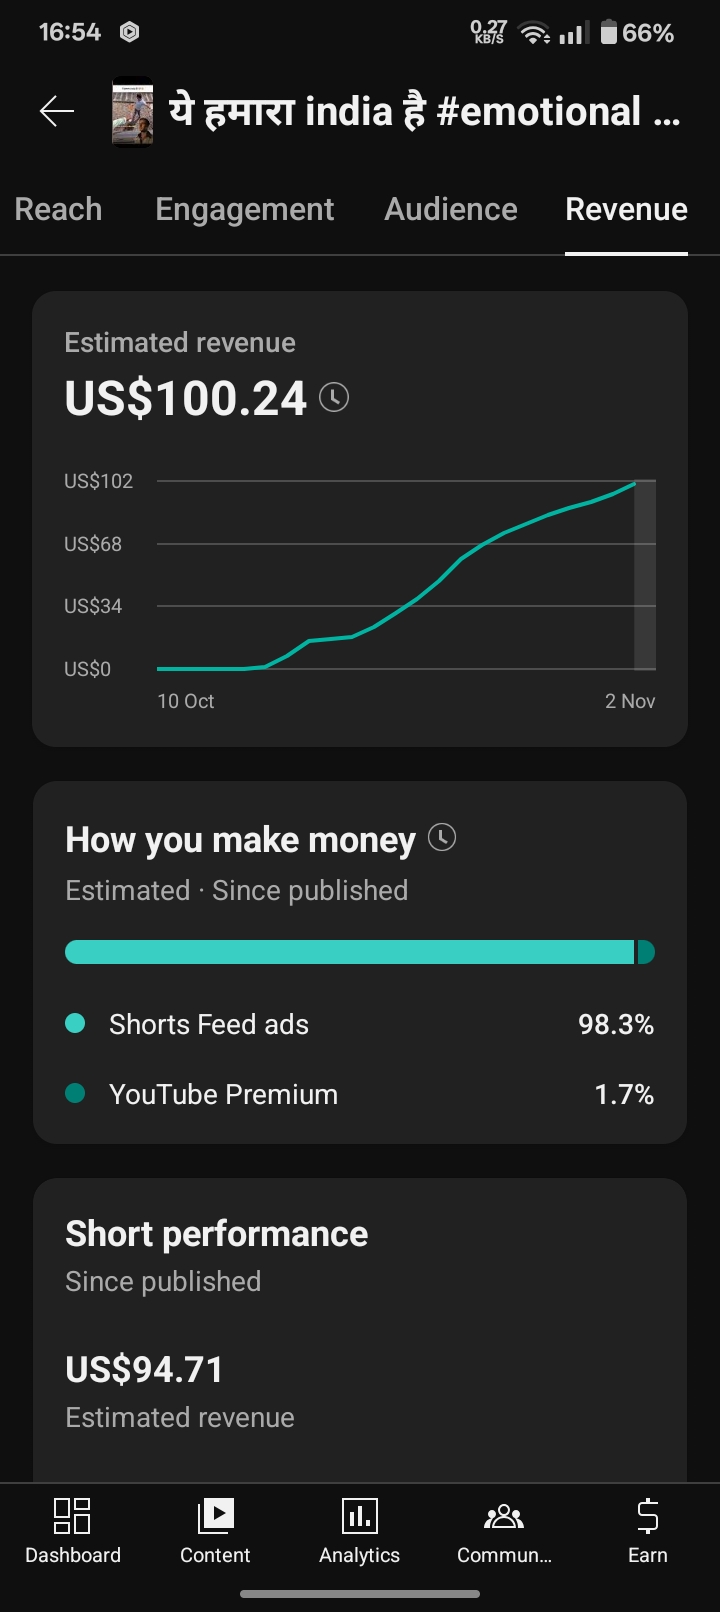Screen dimensions: 720x1612
Task: Switch to the Engagement tab
Action: [244, 209]
